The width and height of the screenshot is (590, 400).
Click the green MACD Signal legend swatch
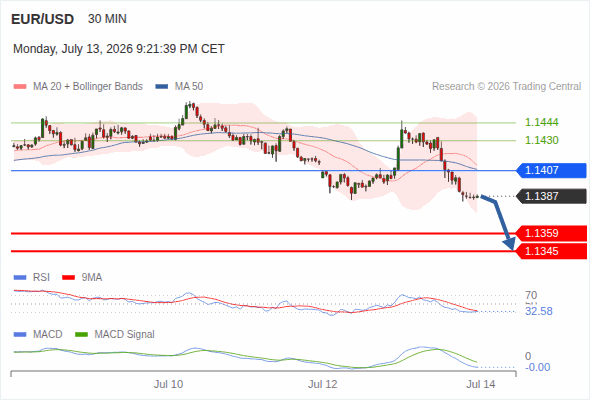82,335
